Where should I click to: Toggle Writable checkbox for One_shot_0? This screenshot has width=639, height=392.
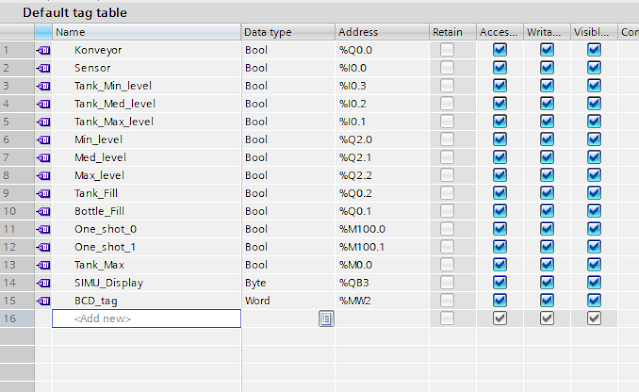(x=547, y=229)
